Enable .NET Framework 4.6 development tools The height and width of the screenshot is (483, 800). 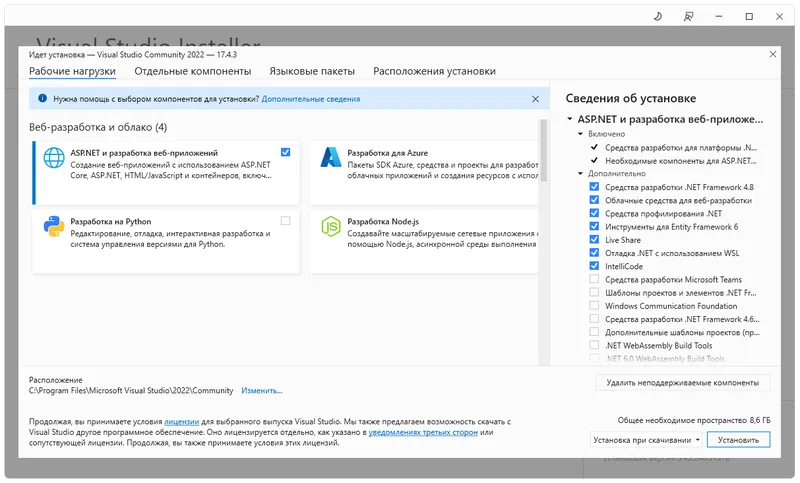coord(594,319)
